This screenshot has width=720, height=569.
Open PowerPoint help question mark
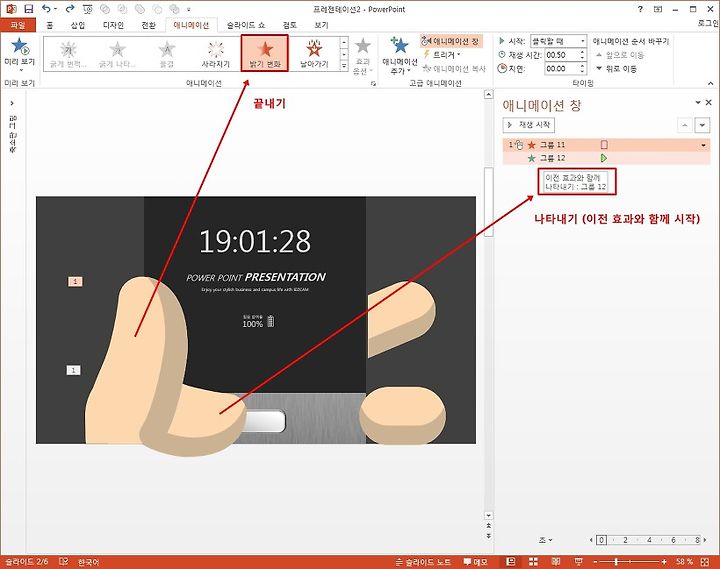click(640, 9)
